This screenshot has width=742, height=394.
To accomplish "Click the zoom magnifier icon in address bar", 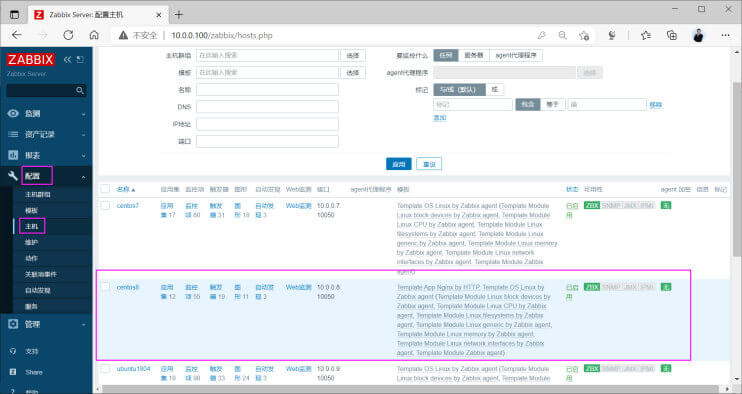I will [x=562, y=35].
